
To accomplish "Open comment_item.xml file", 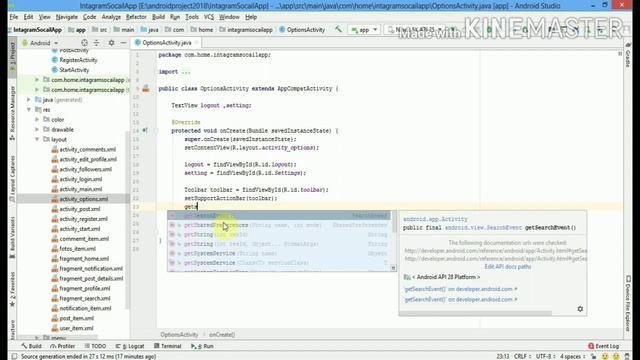I will click(84, 239).
